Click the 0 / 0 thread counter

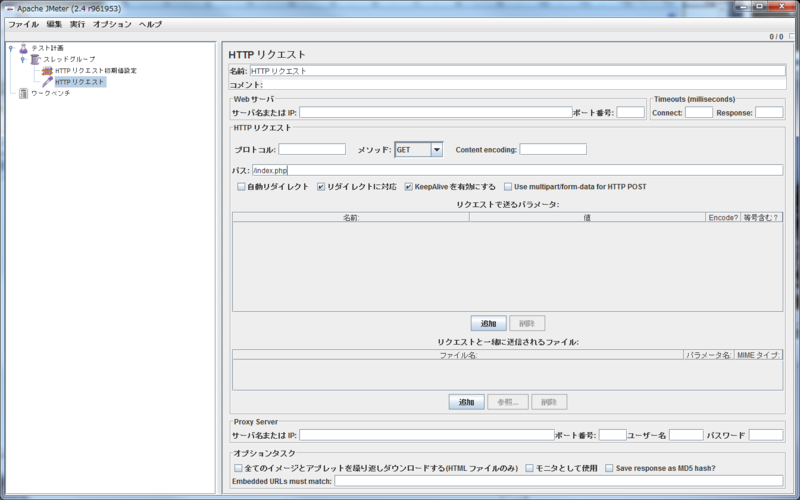coord(776,37)
